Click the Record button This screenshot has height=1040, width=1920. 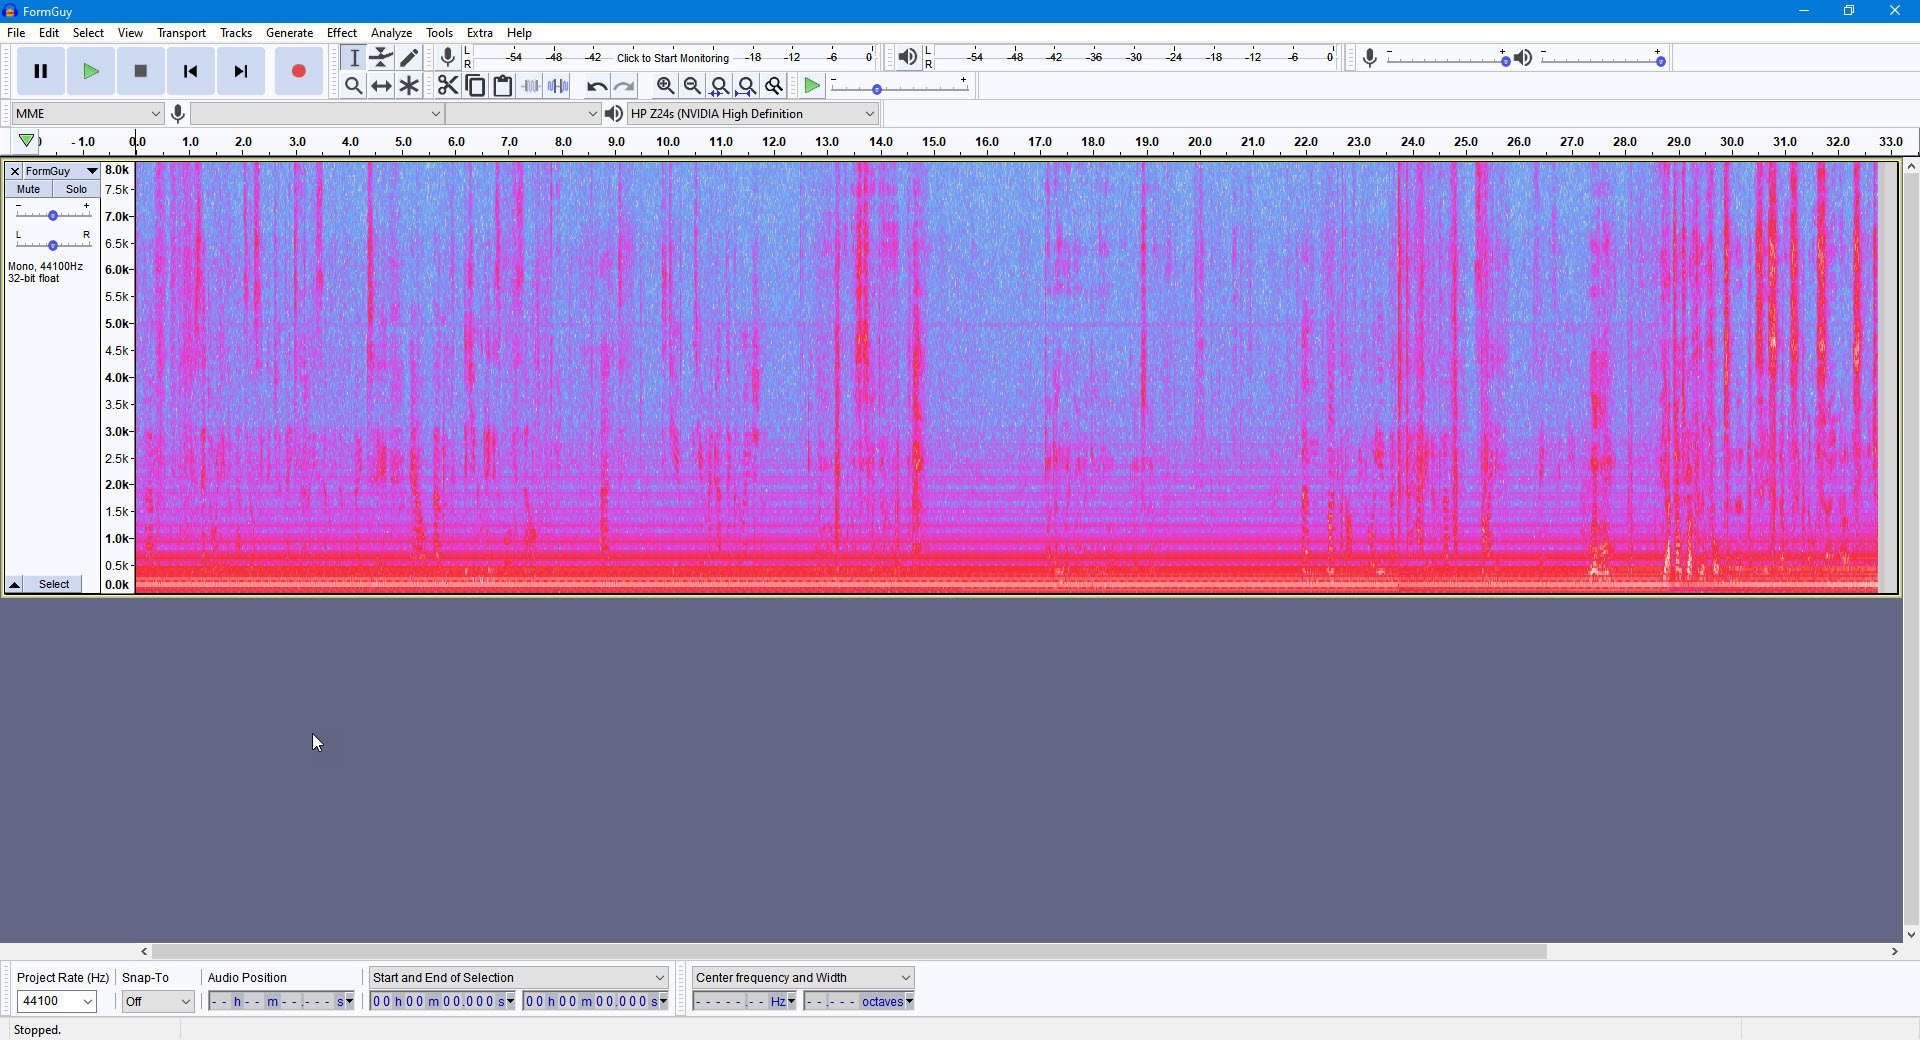[x=298, y=71]
